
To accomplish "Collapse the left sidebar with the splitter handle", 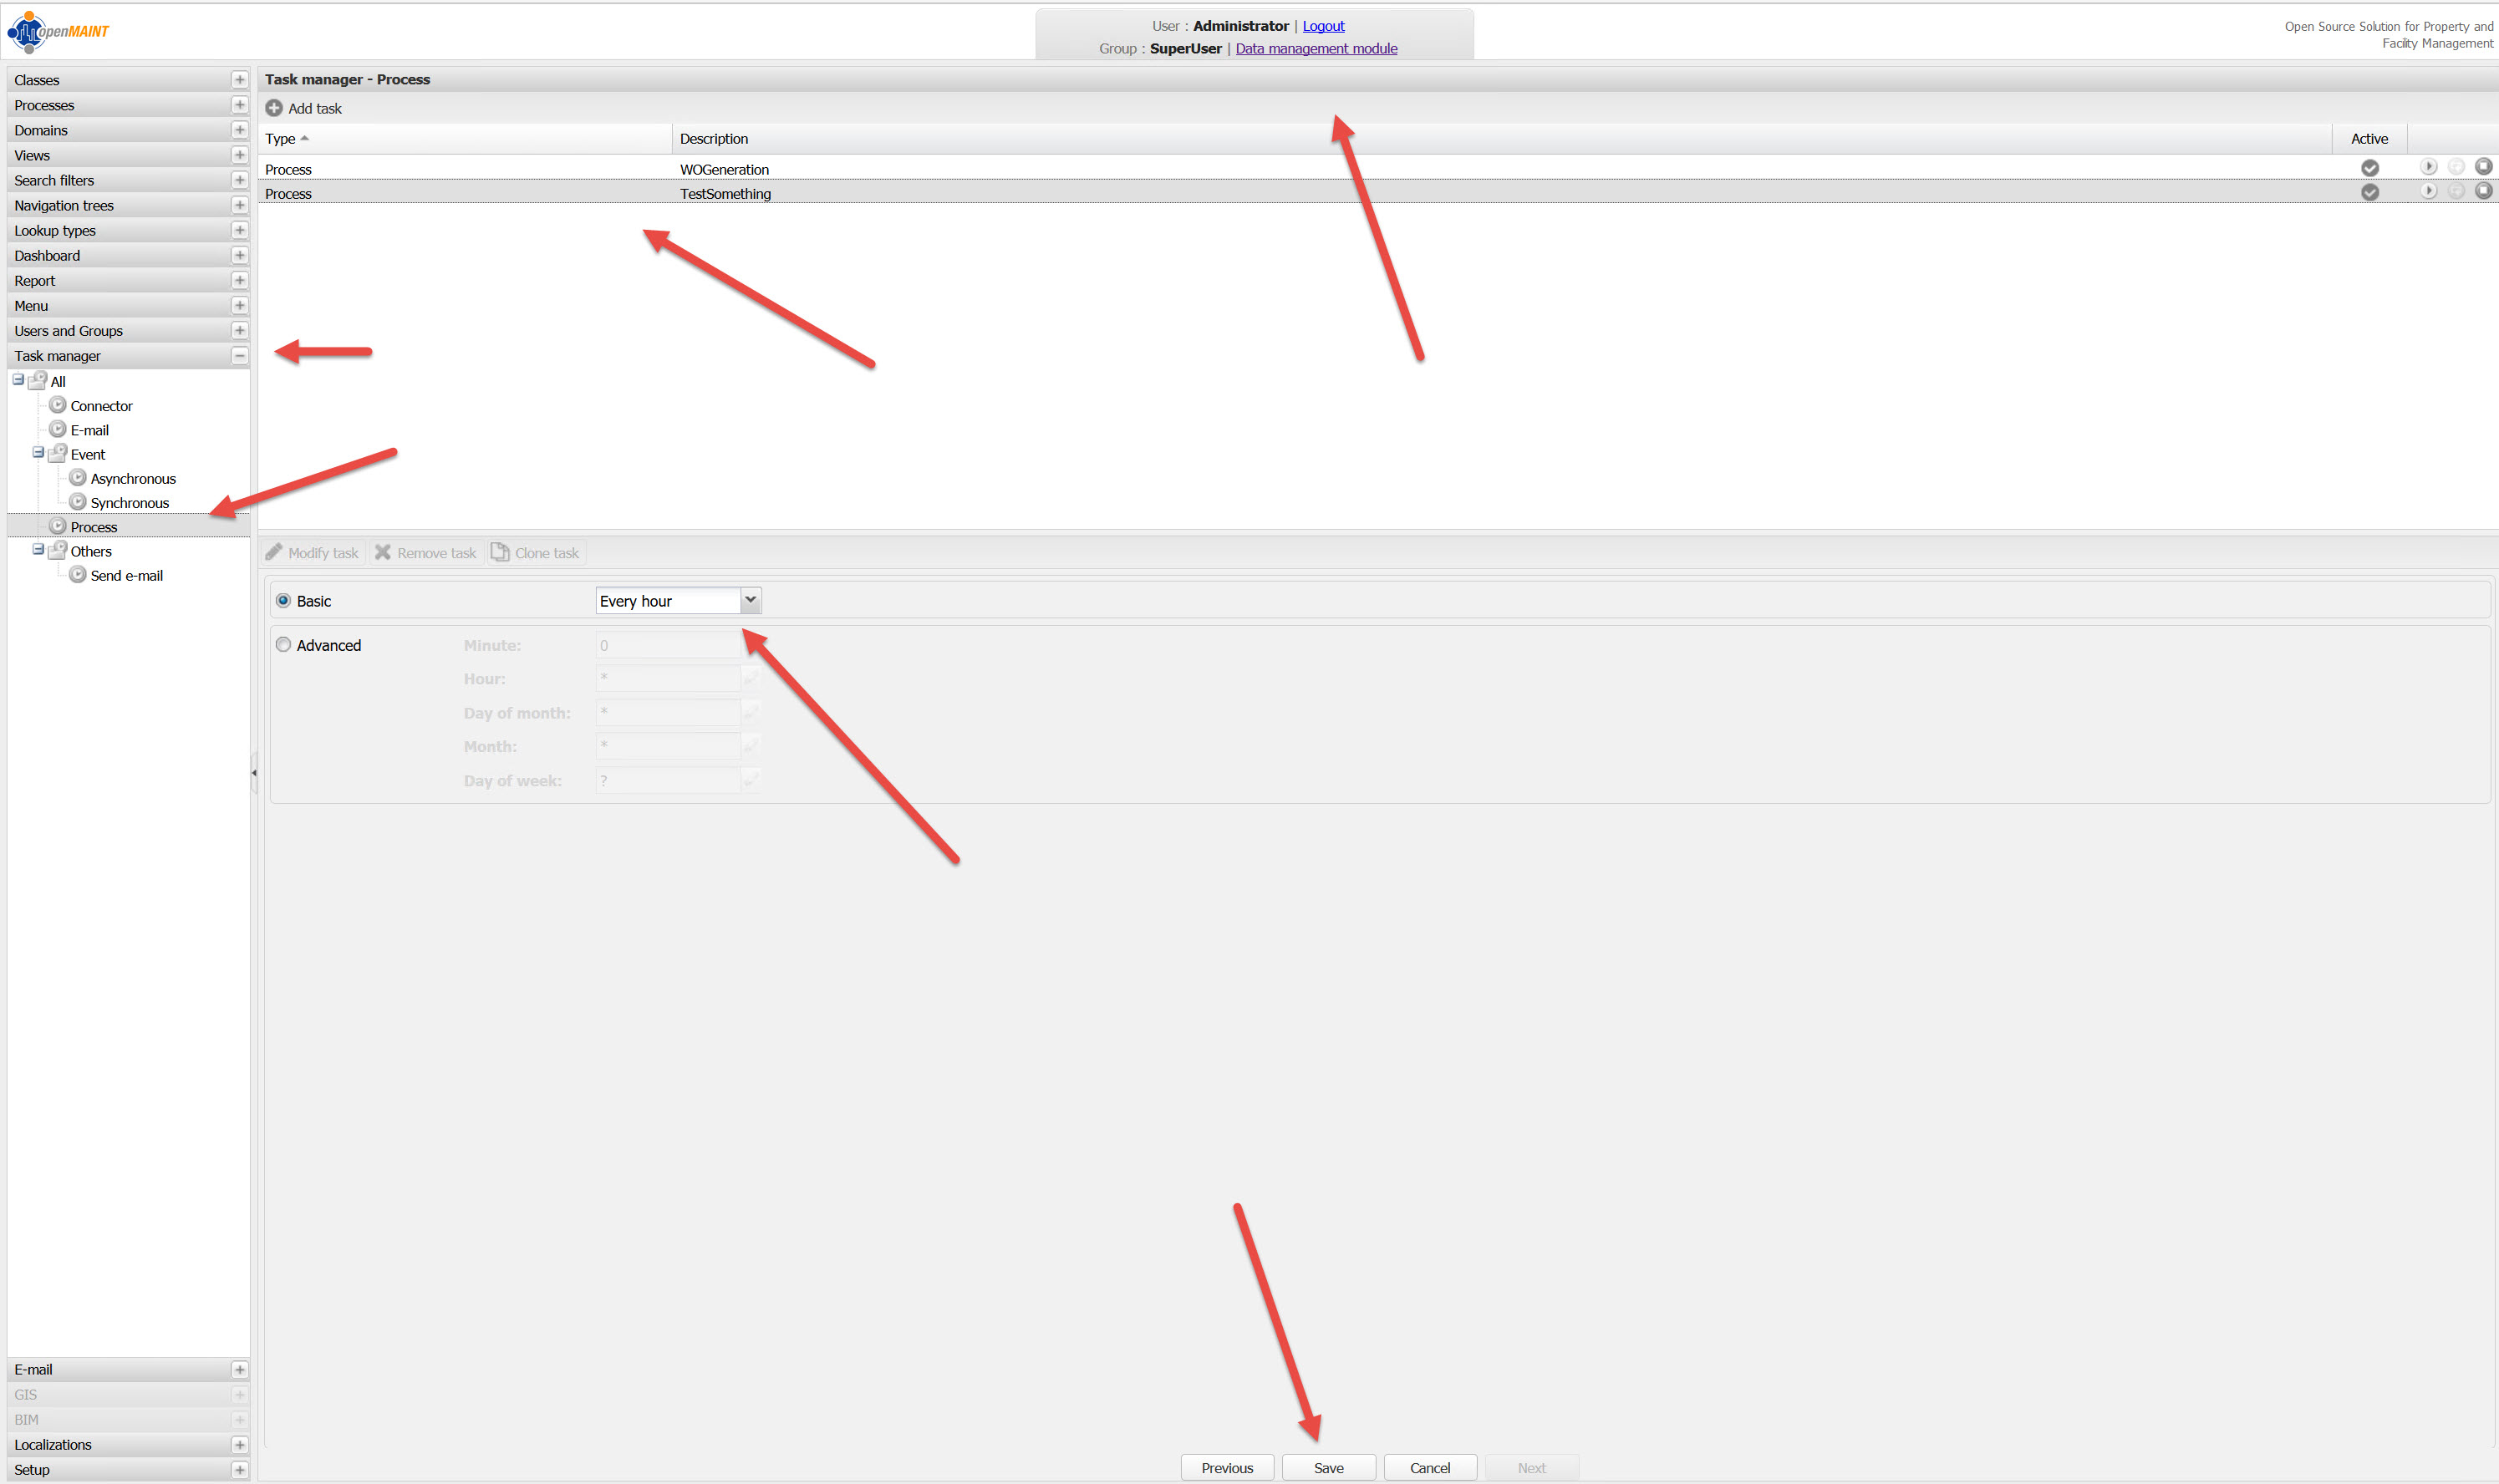I will 254,772.
